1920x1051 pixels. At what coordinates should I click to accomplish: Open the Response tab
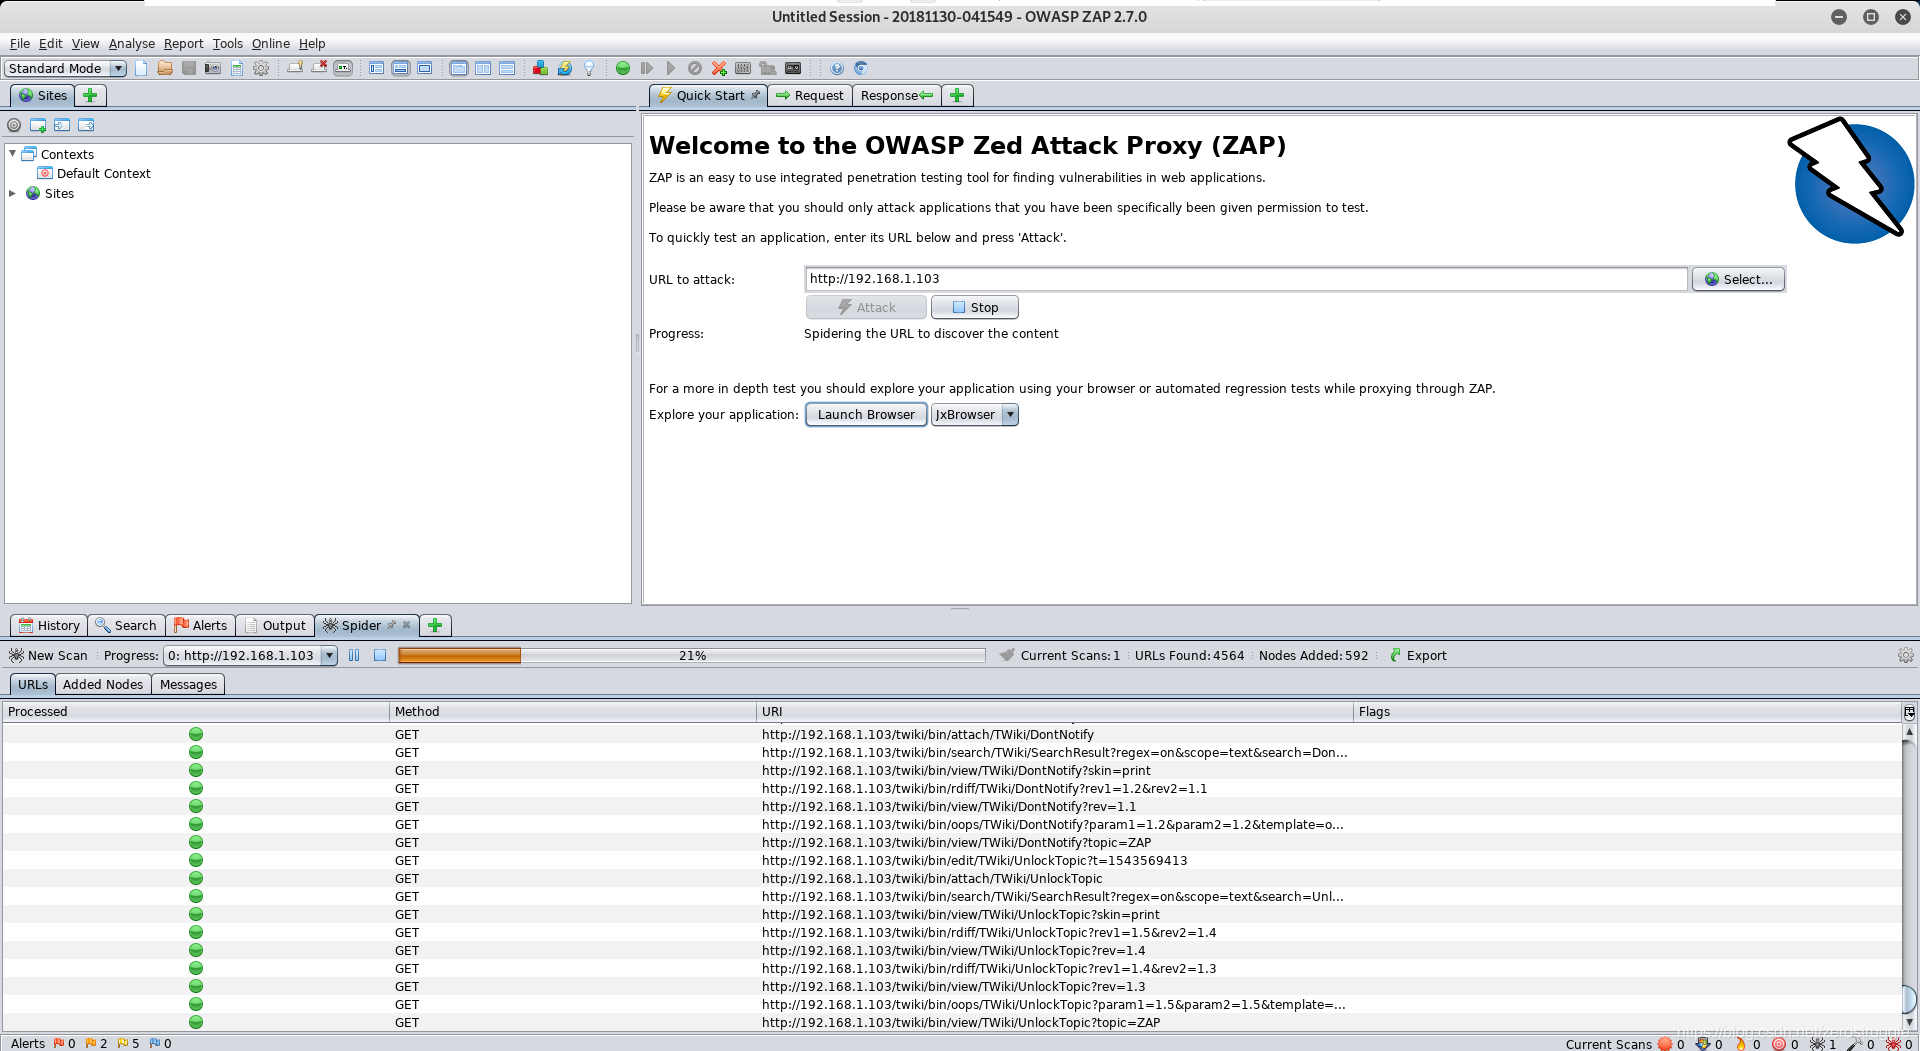coord(897,95)
